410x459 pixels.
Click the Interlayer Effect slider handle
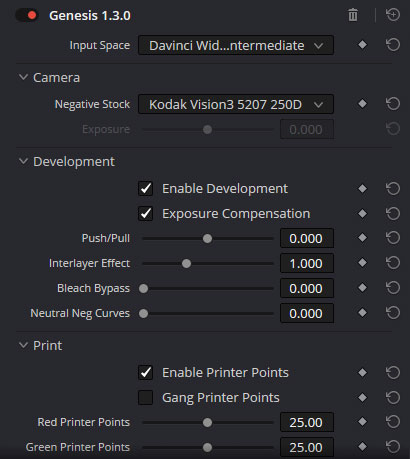(x=186, y=264)
